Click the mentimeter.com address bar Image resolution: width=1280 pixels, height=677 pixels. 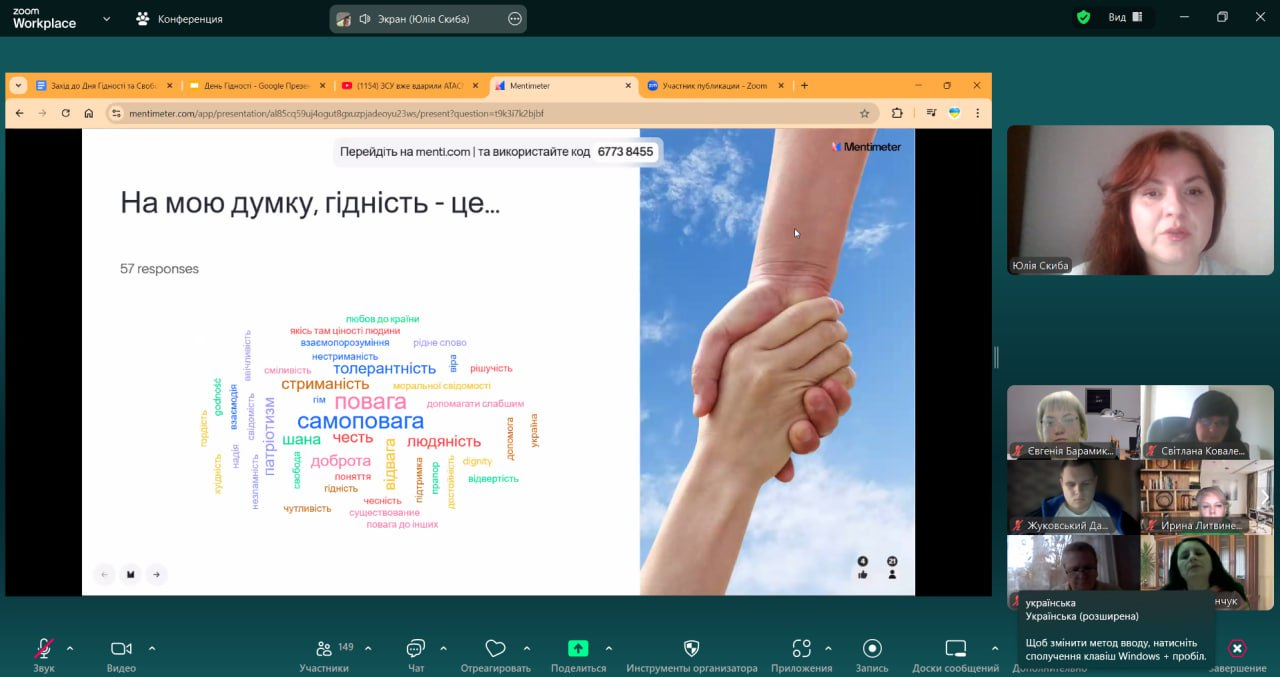coord(490,113)
